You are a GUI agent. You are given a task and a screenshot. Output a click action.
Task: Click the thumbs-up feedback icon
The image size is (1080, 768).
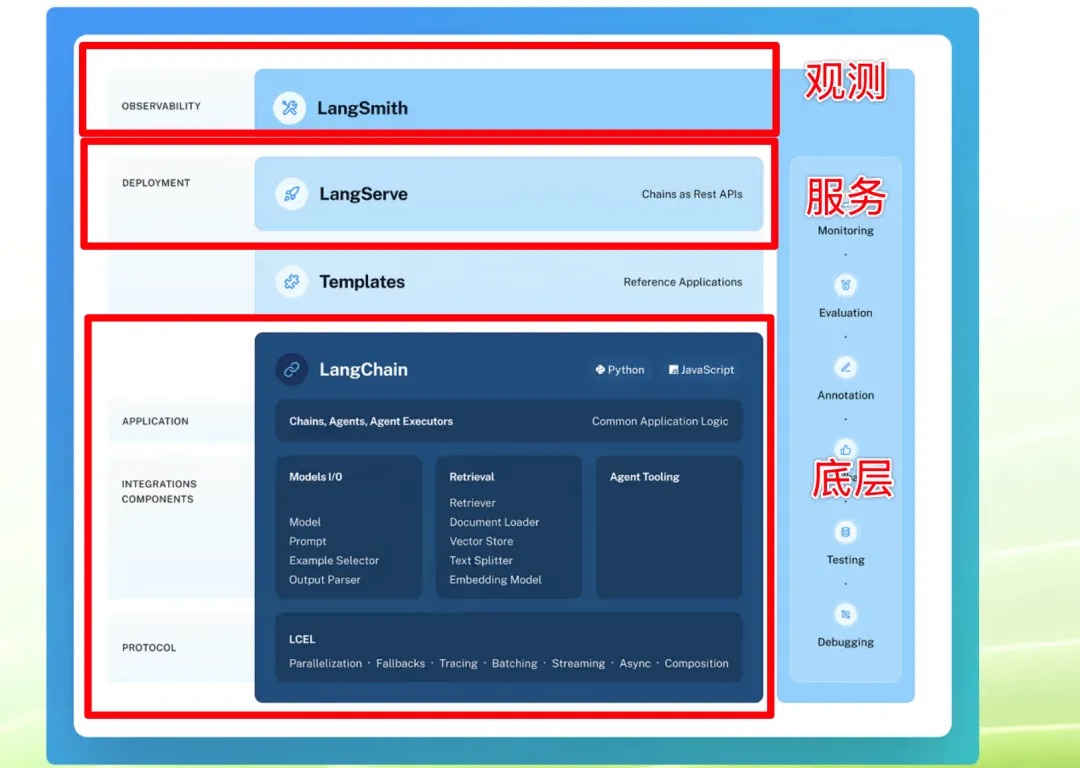[x=845, y=450]
